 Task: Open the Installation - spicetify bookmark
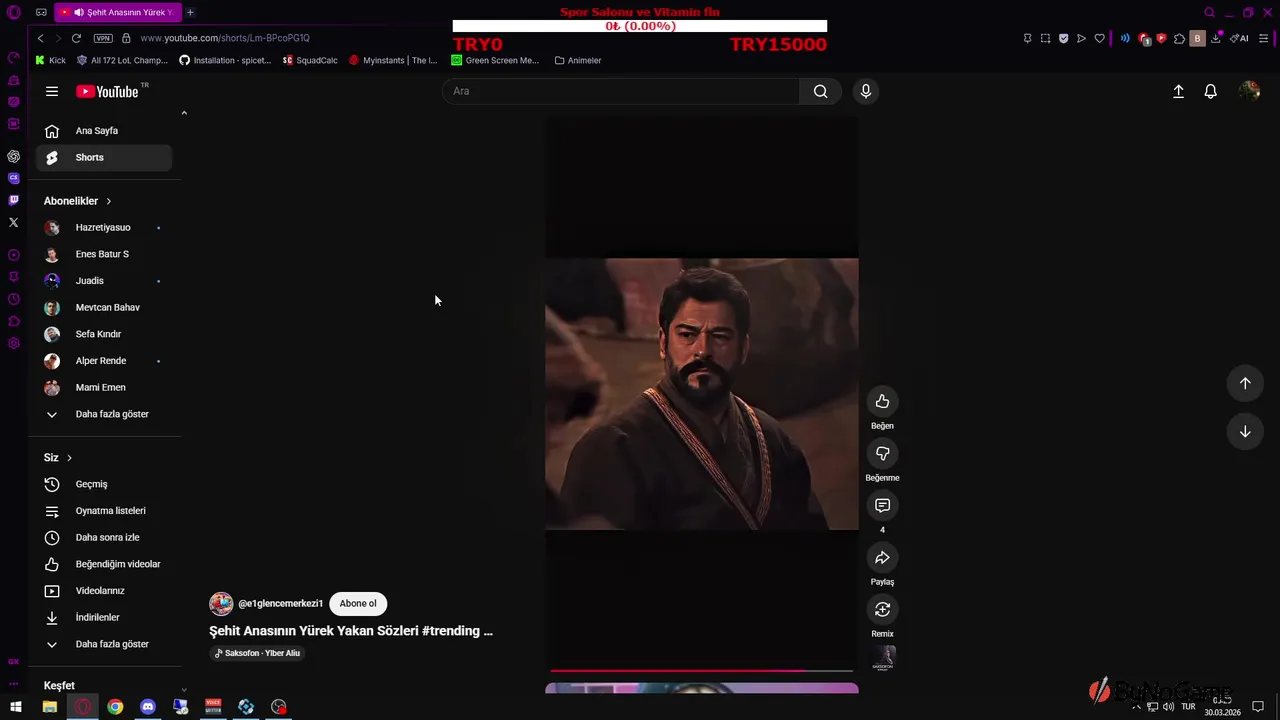[x=225, y=60]
